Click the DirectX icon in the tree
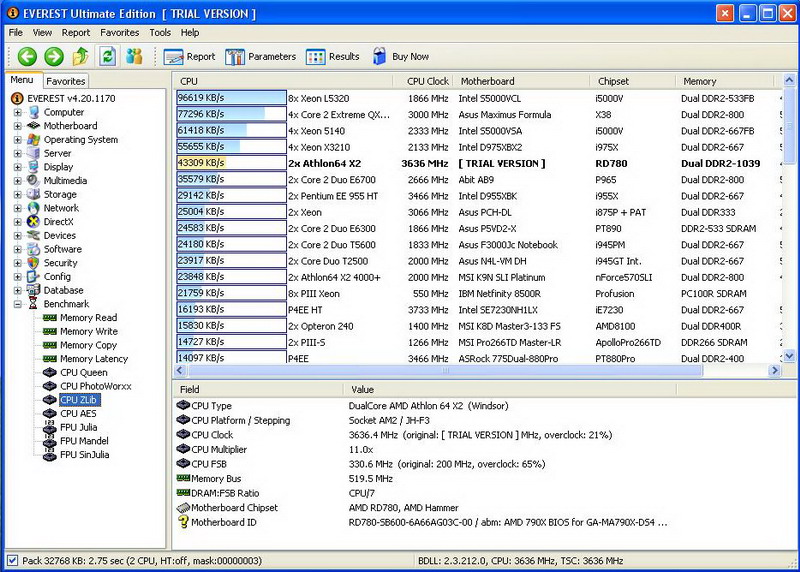Viewport: 800px width, 572px height. (34, 221)
